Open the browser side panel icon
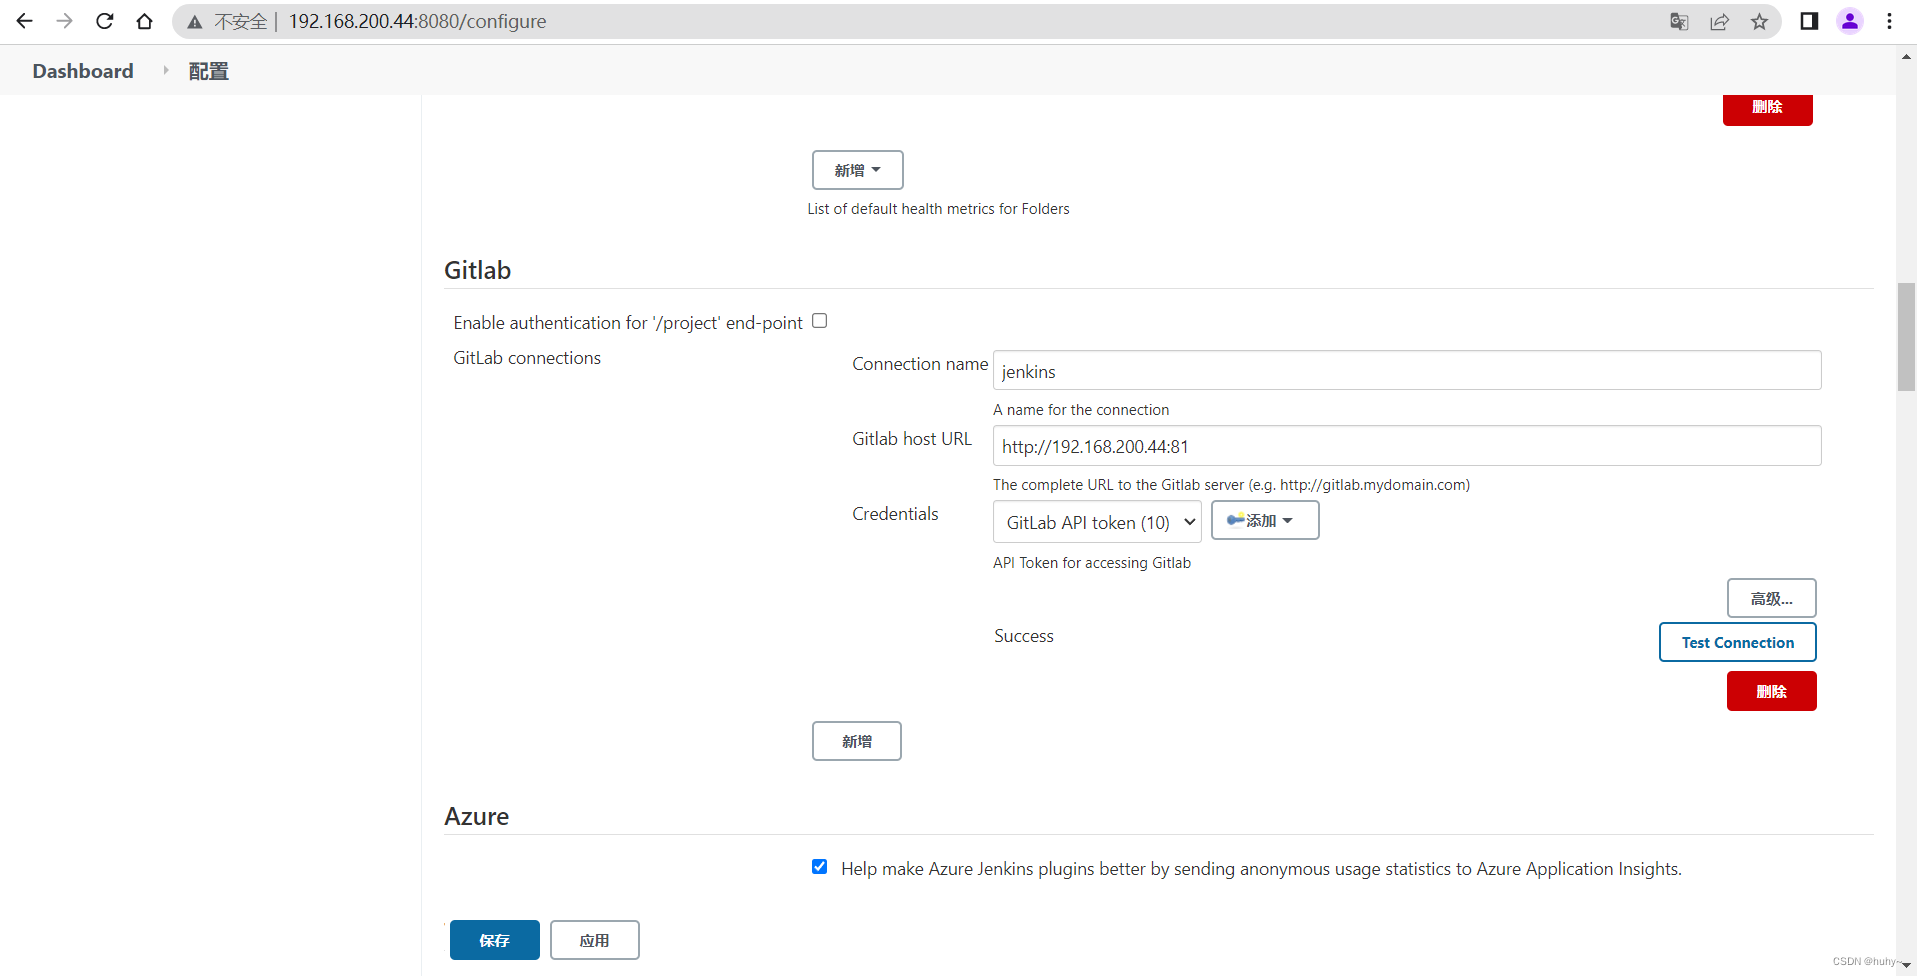The image size is (1917, 976). [x=1810, y=21]
